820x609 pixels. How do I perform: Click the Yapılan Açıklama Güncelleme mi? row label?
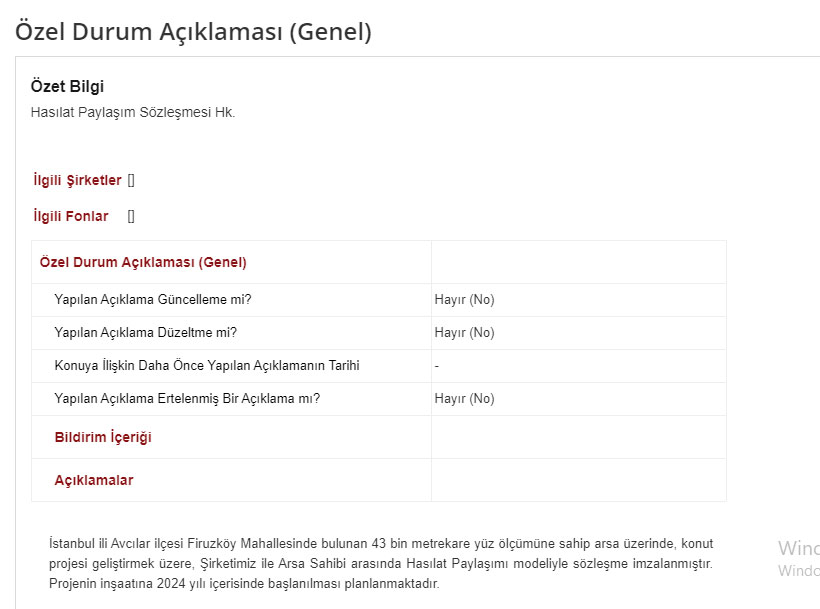click(153, 300)
